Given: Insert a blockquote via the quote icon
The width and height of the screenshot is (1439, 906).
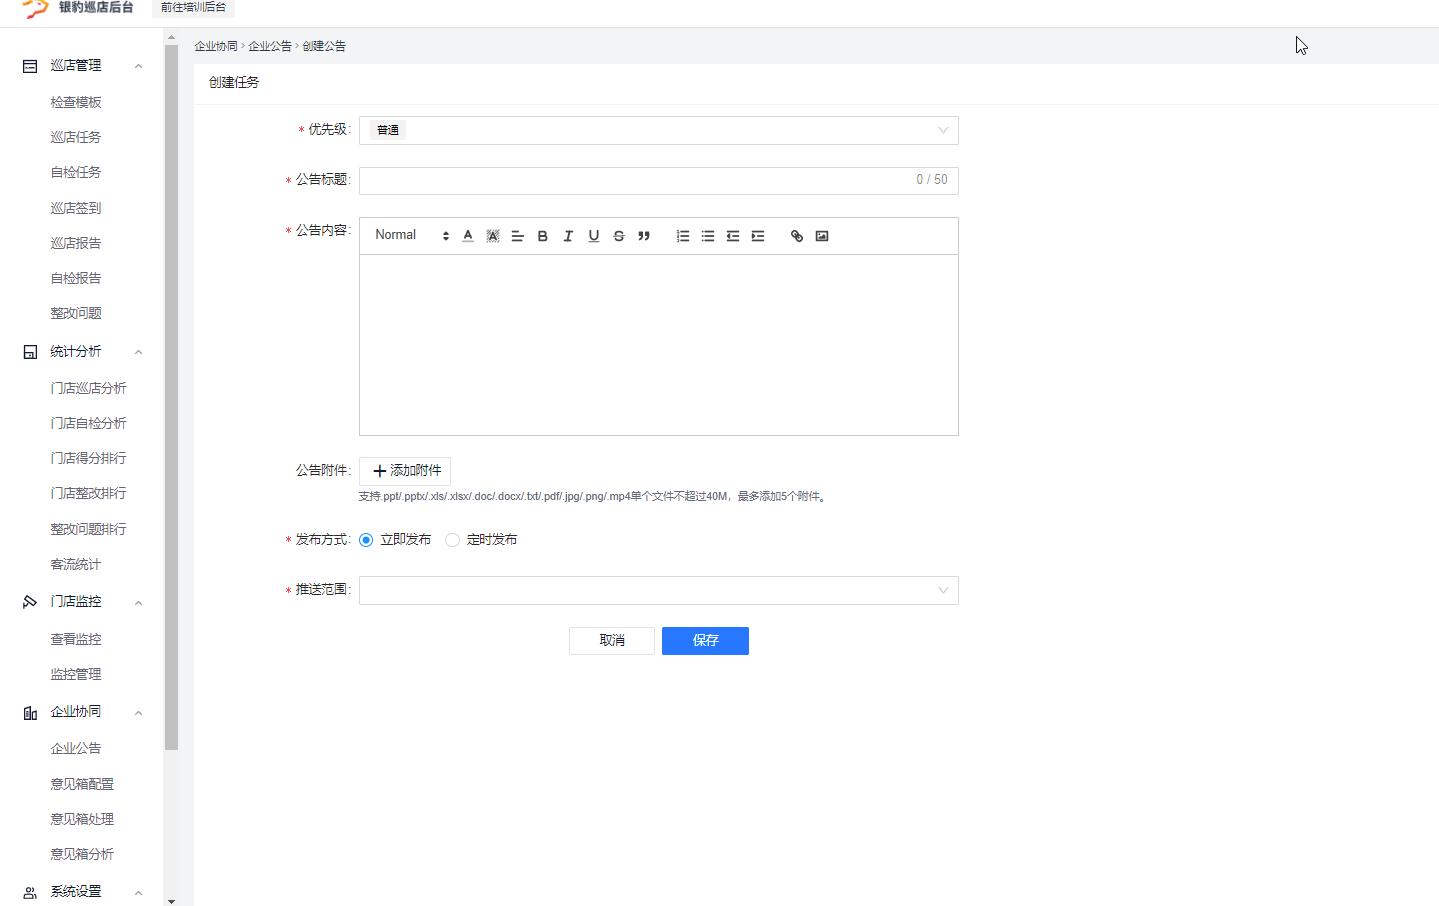Looking at the screenshot, I should (x=644, y=236).
